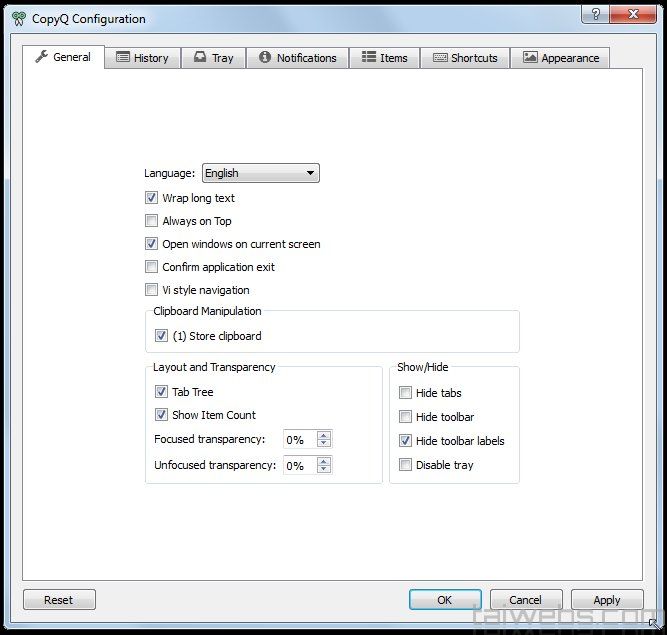667x635 pixels.
Task: Click the Shortcuts tab keyboard icon
Action: tap(439, 58)
